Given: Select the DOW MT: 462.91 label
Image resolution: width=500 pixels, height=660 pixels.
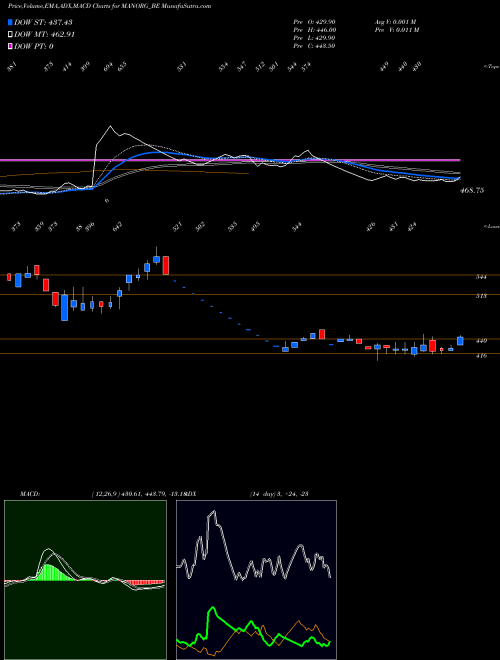Looking at the screenshot, I should [44, 35].
